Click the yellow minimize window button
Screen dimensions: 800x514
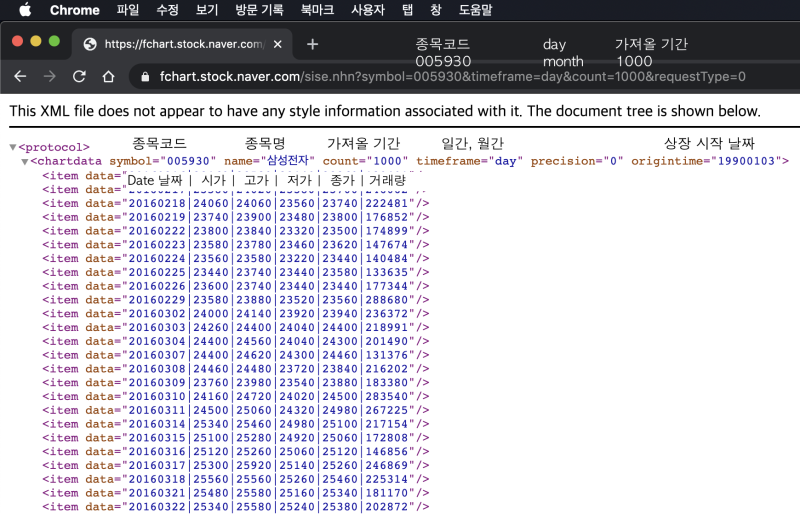36,41
